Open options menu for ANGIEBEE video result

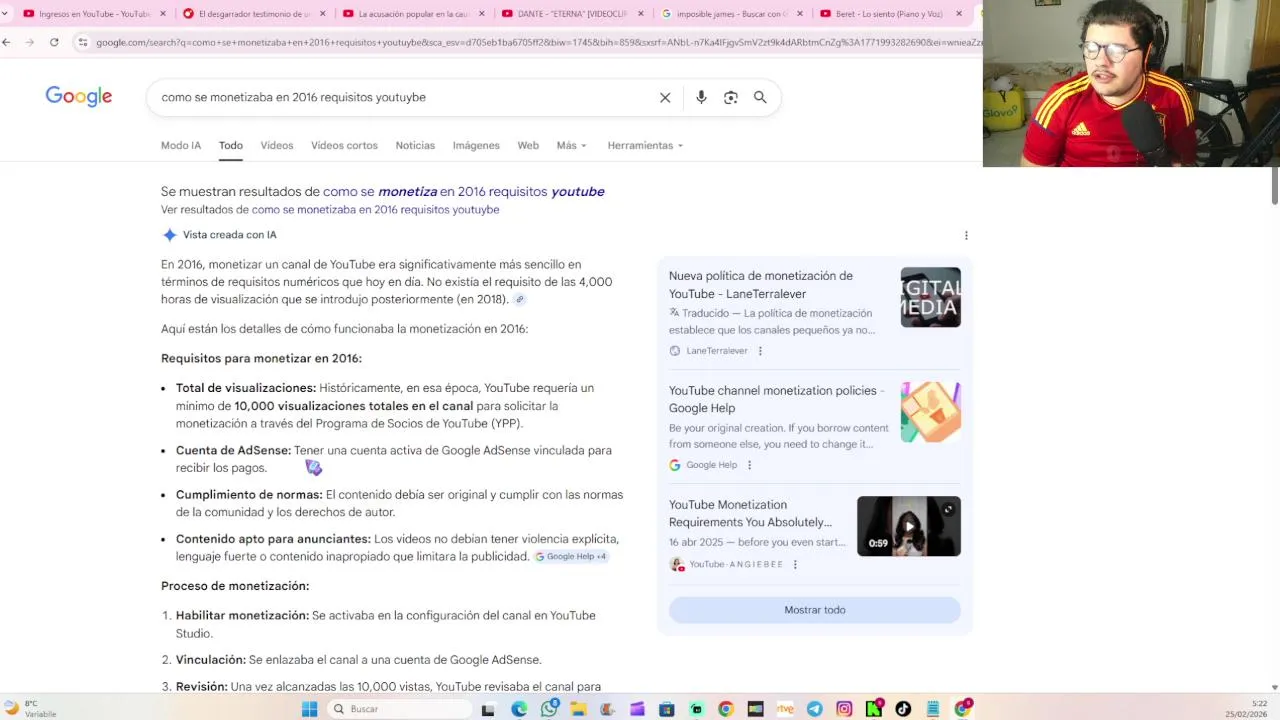[x=795, y=564]
